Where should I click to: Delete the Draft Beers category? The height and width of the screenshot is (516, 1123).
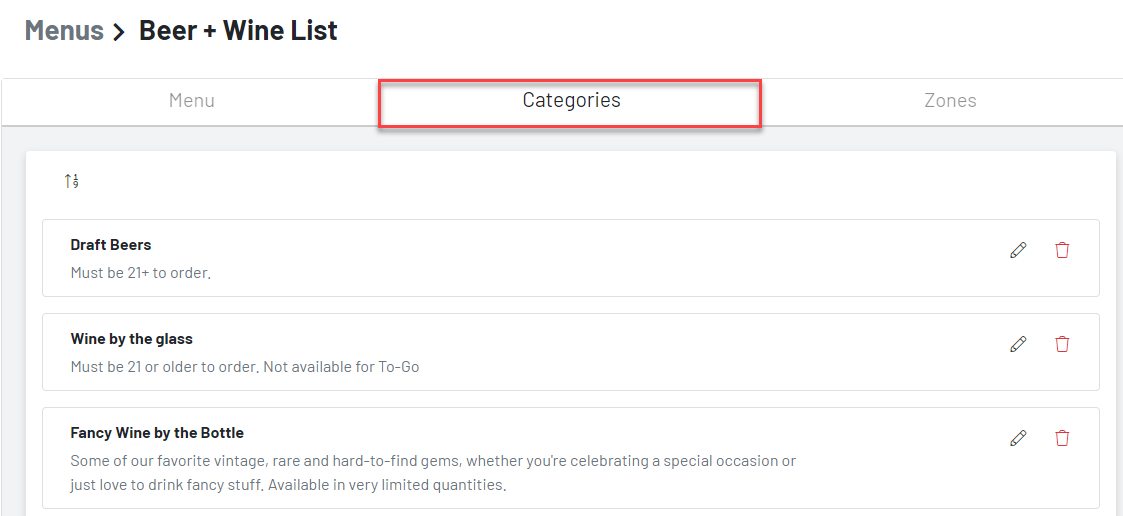pyautogui.click(x=1062, y=250)
